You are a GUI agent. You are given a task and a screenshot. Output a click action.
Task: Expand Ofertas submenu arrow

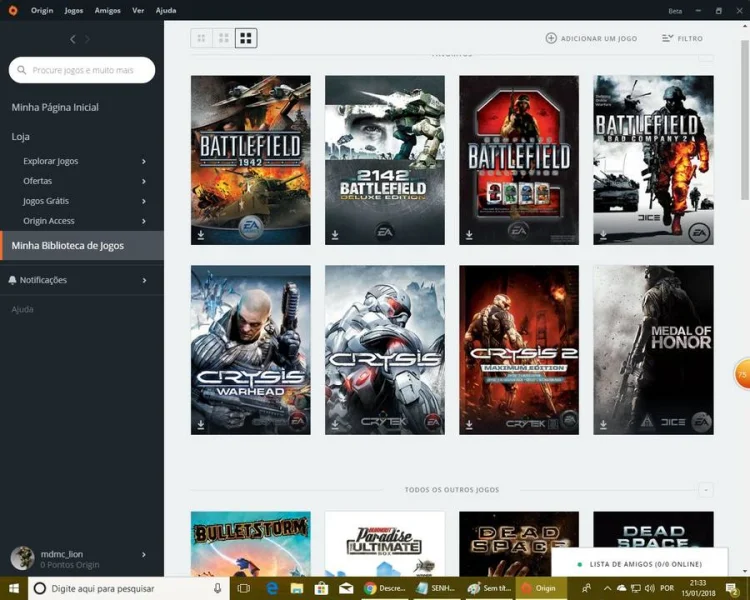(x=143, y=181)
